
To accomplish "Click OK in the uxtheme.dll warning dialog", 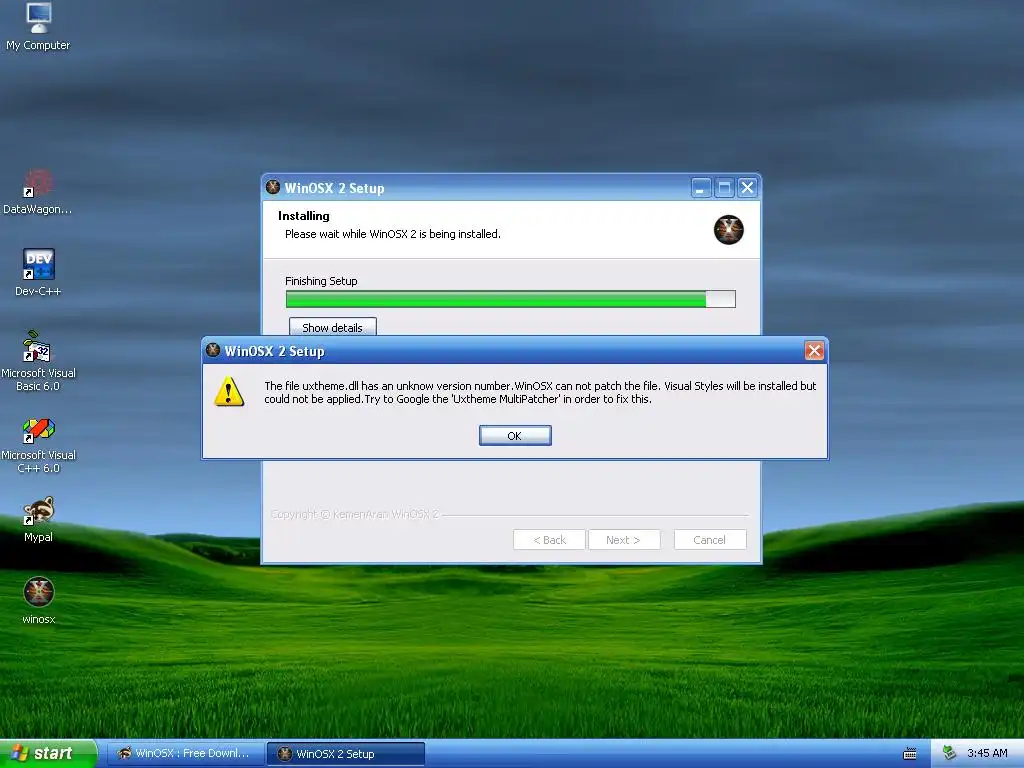I will [x=515, y=436].
